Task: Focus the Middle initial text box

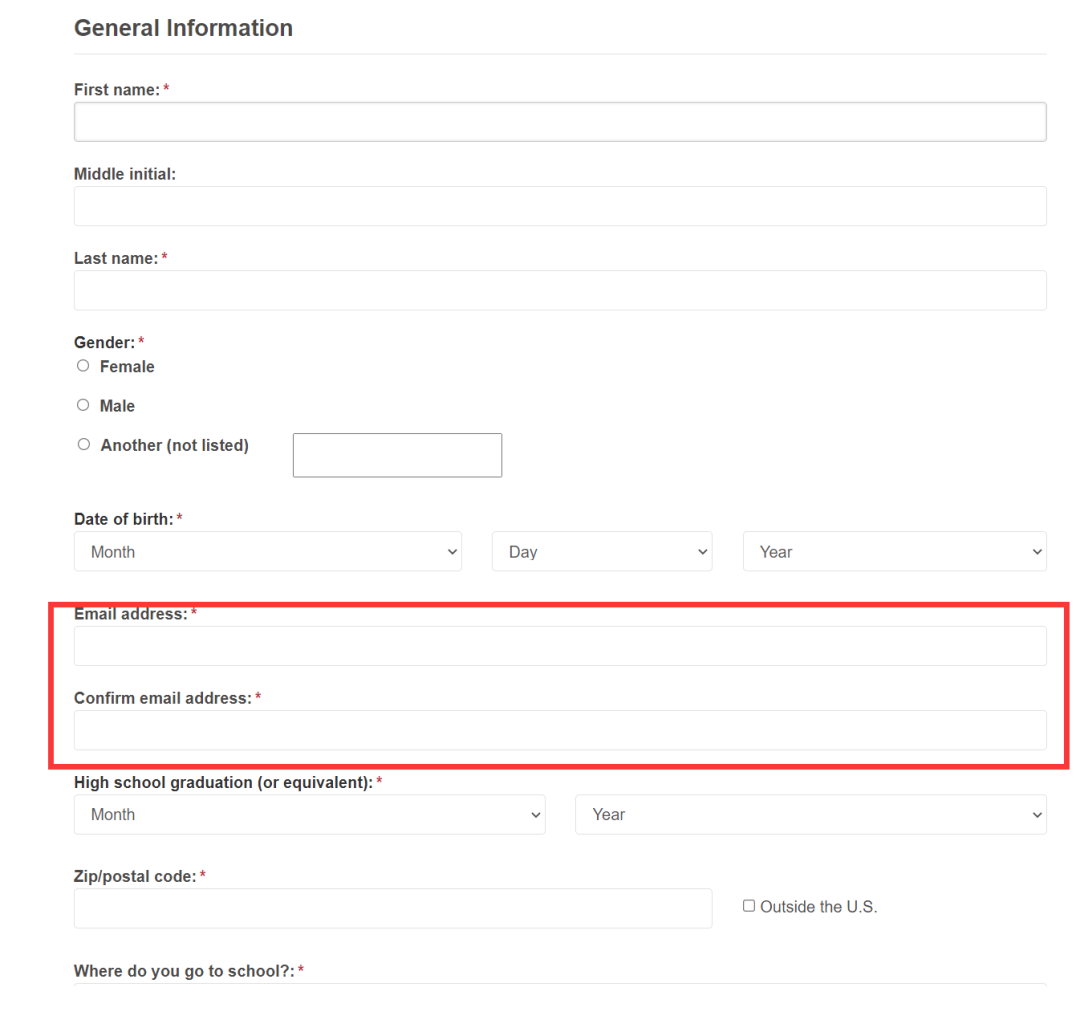Action: (x=560, y=206)
